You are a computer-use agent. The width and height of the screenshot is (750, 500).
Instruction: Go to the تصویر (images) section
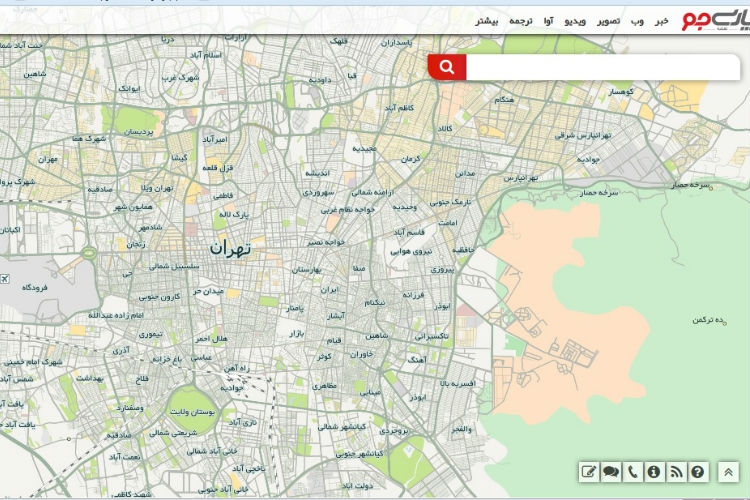(608, 20)
